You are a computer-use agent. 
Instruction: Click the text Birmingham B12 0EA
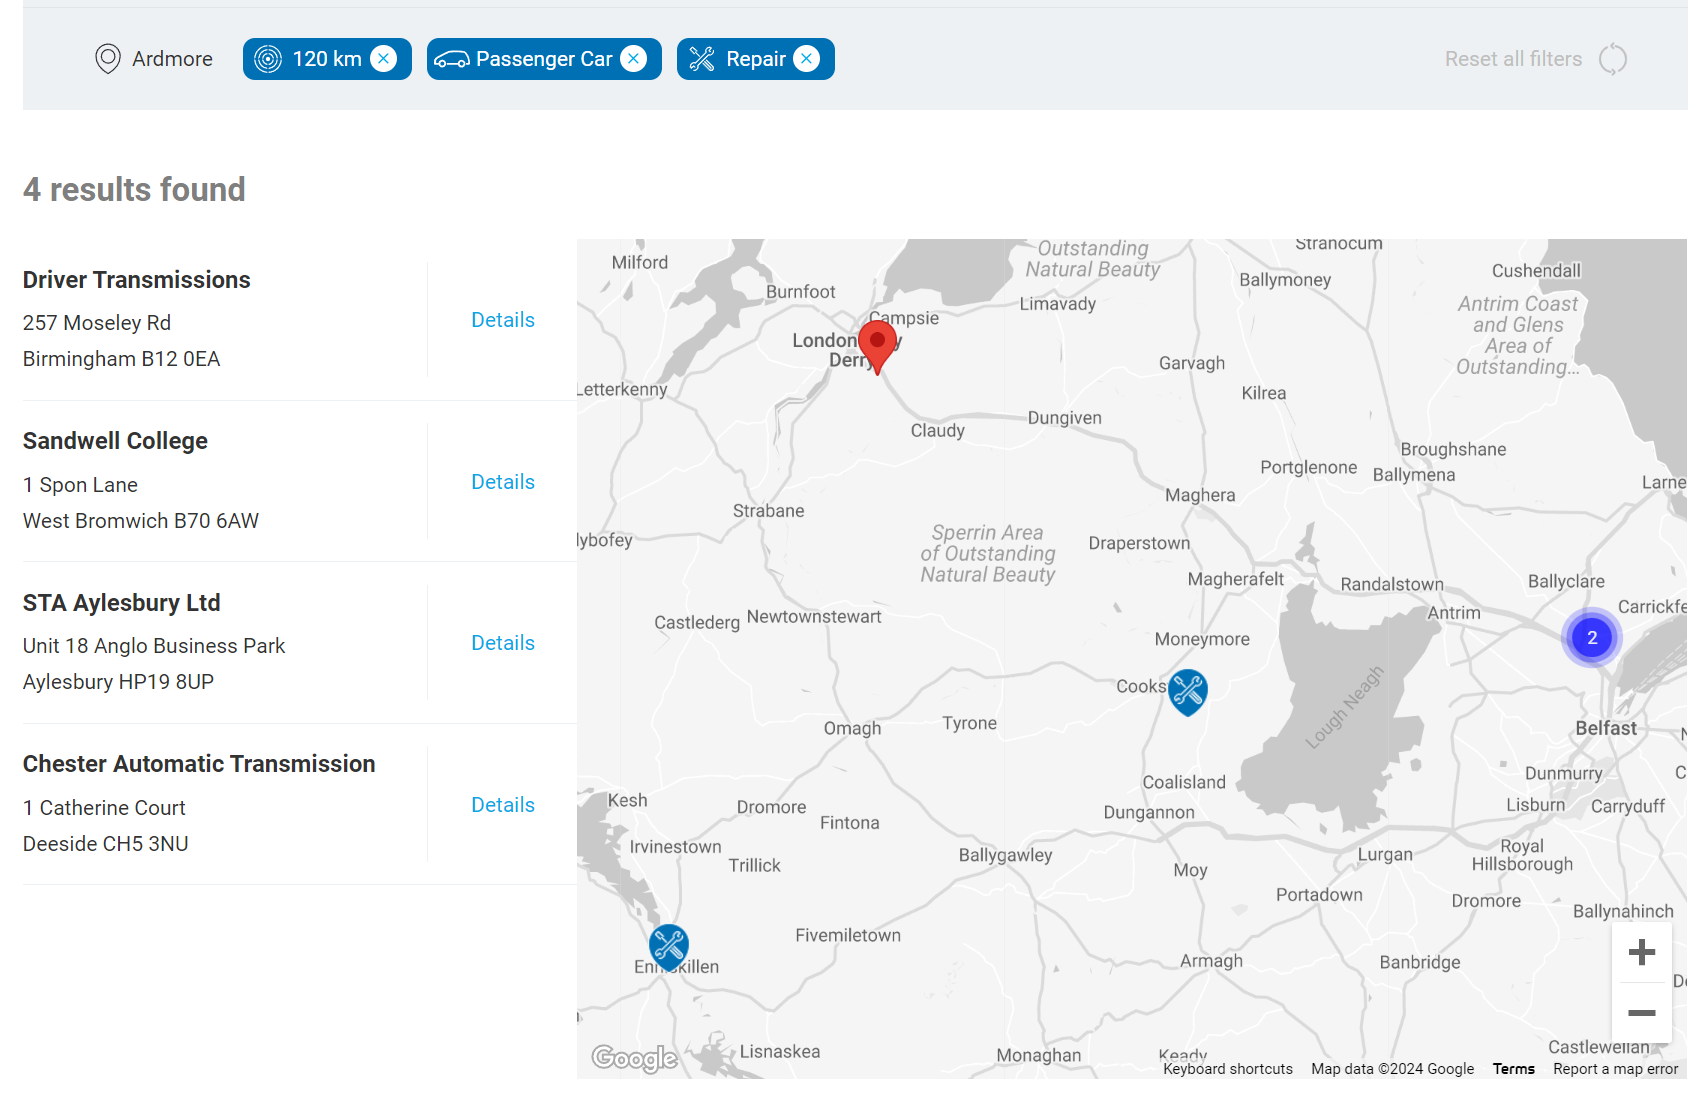(x=121, y=359)
